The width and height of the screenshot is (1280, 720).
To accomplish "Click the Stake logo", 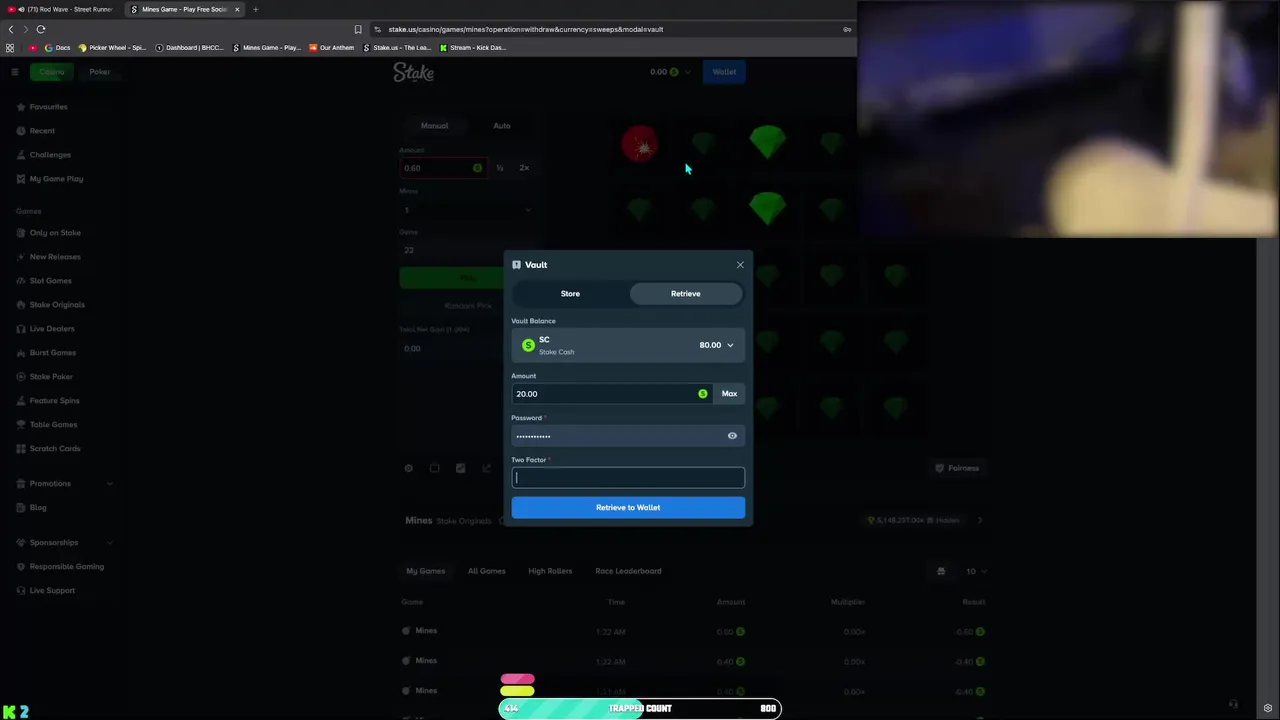I will point(413,72).
